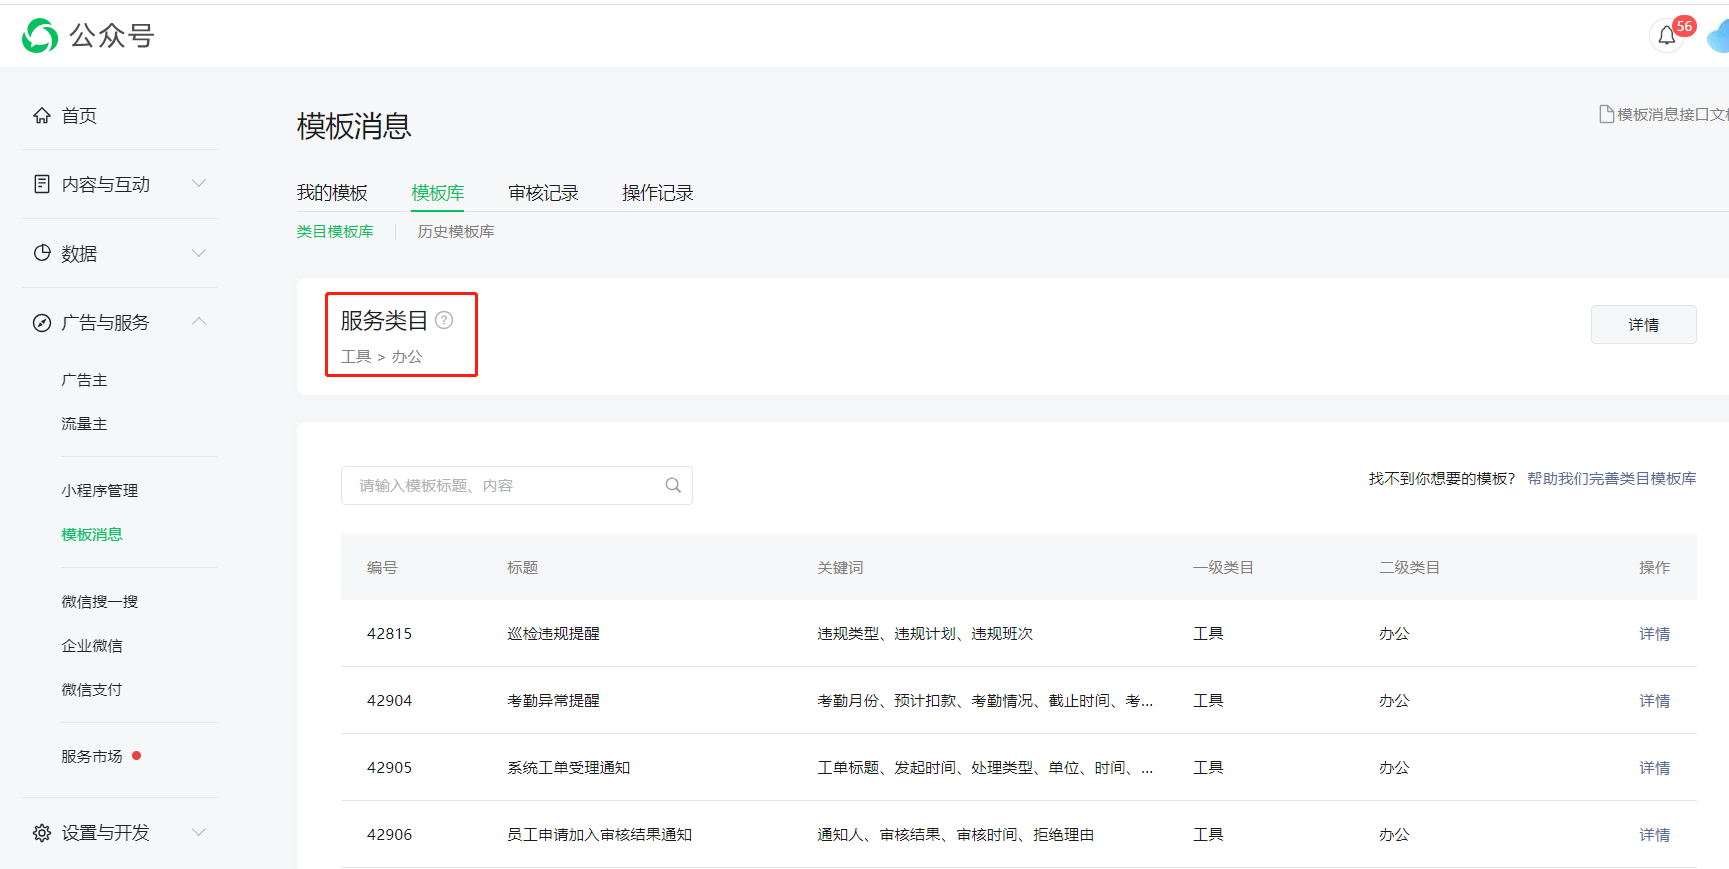Click the 详情 button in 服务类目 card
The image size is (1729, 869).
click(x=1643, y=325)
